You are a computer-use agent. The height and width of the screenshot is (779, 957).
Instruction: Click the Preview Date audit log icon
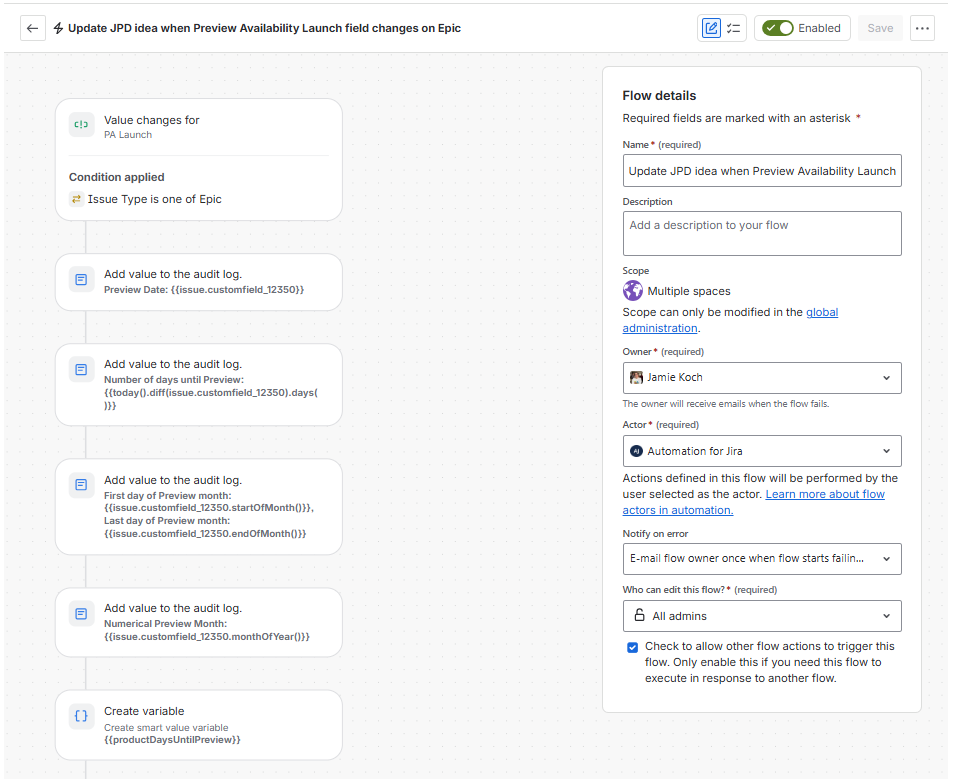click(81, 280)
